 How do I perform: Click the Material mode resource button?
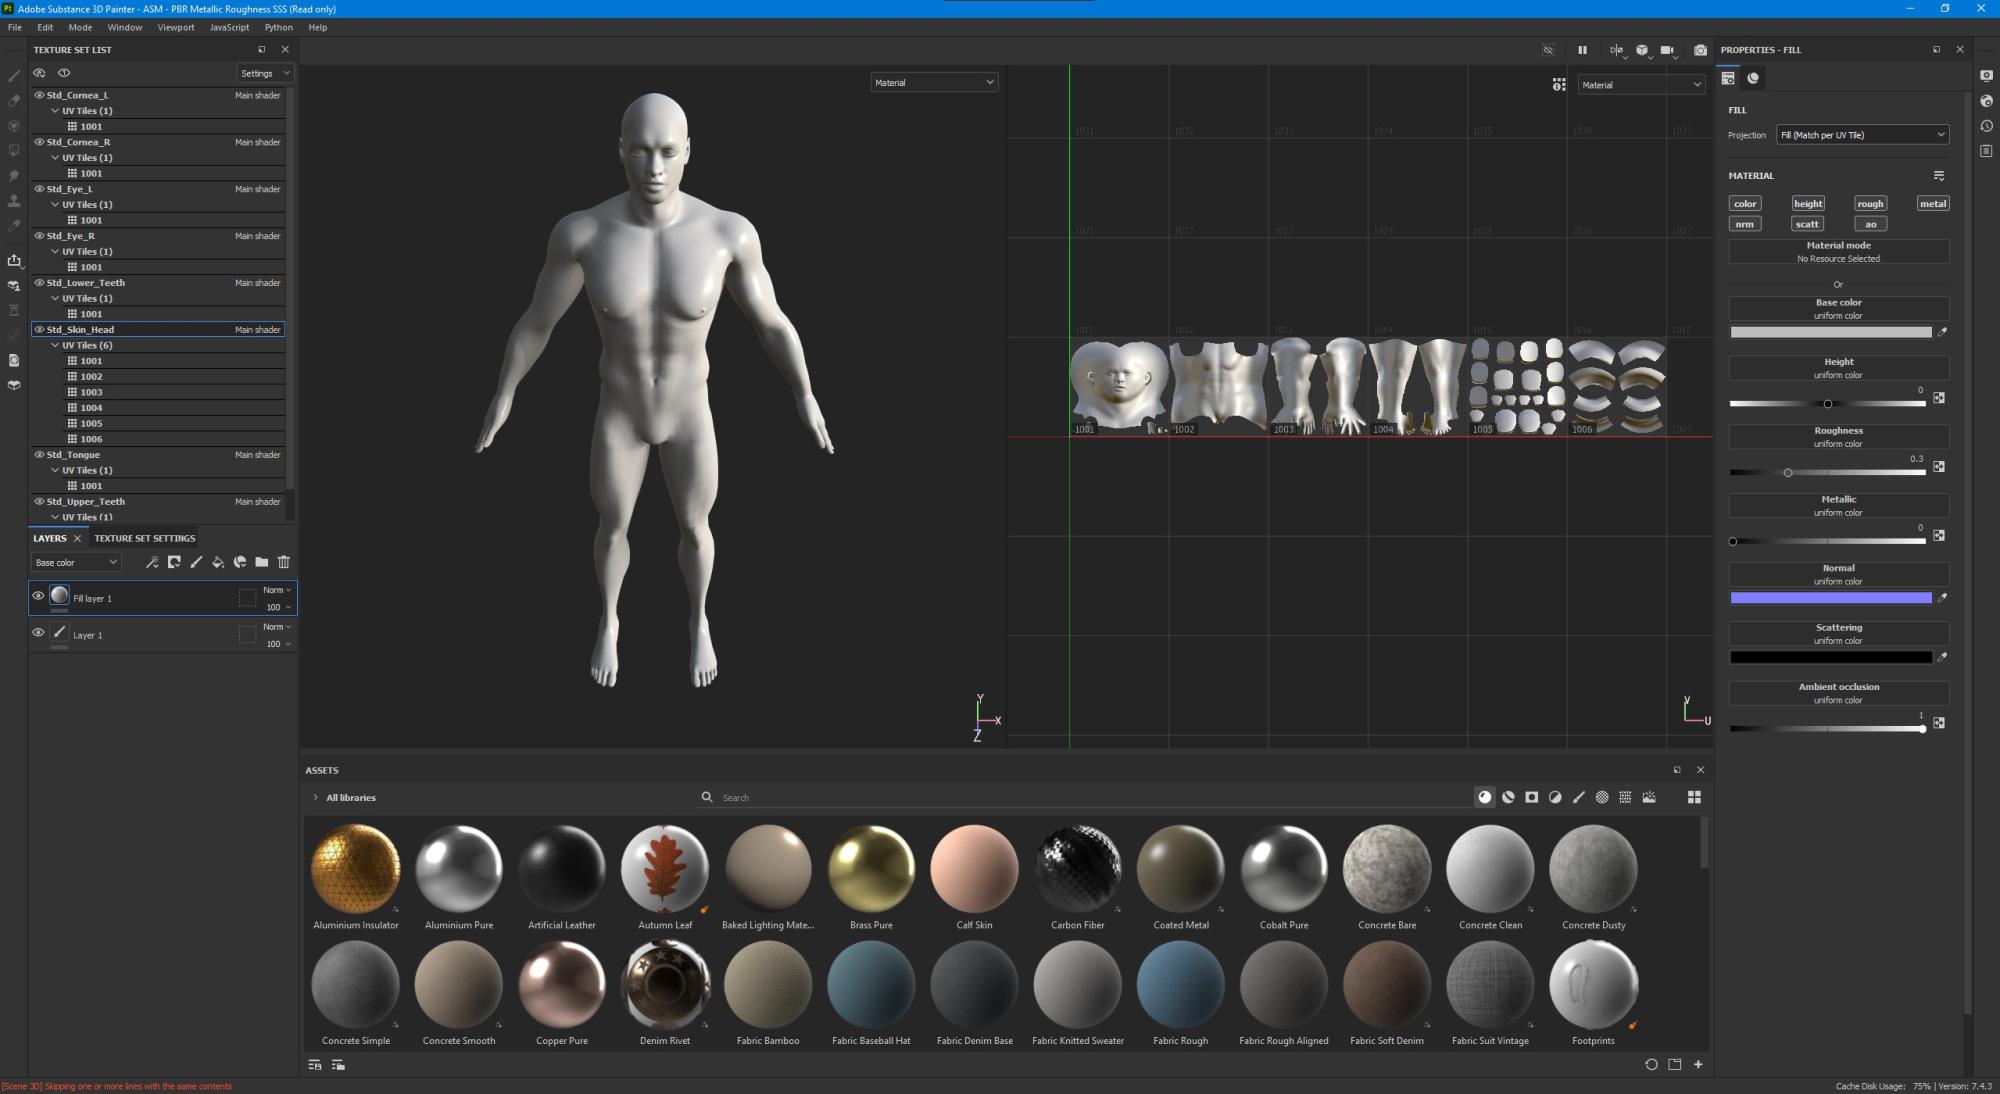coord(1838,252)
